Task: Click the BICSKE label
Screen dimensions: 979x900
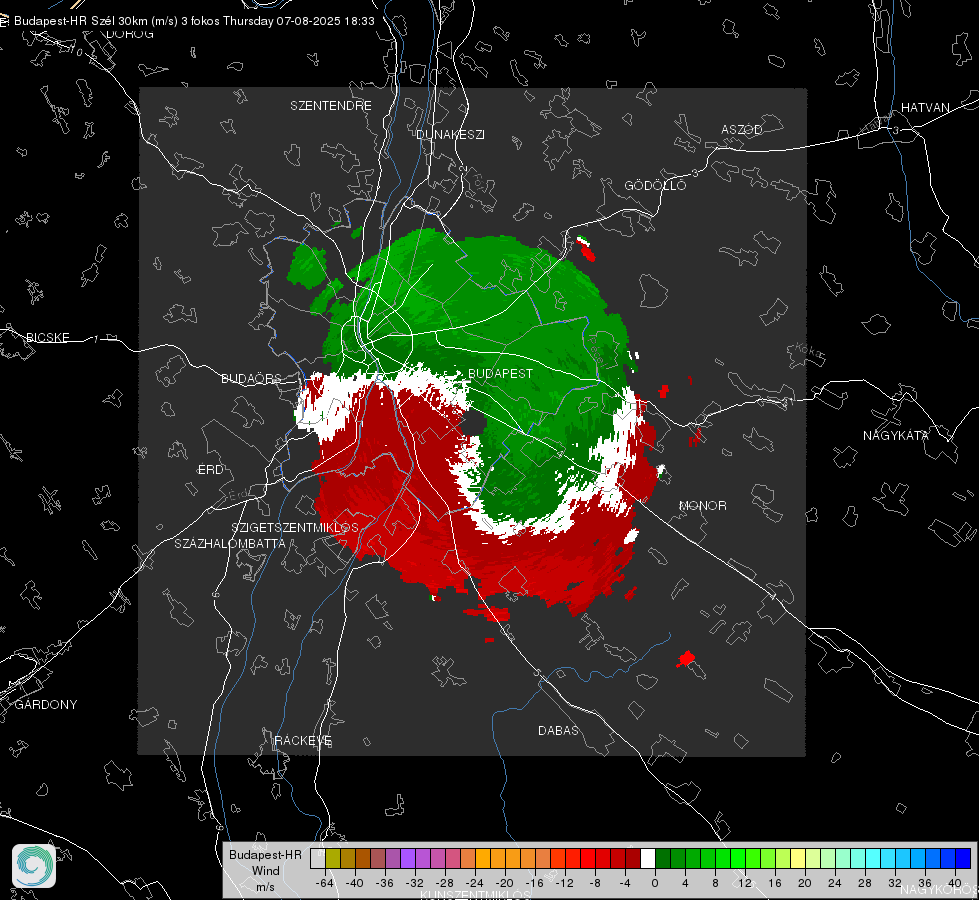Action: click(47, 338)
